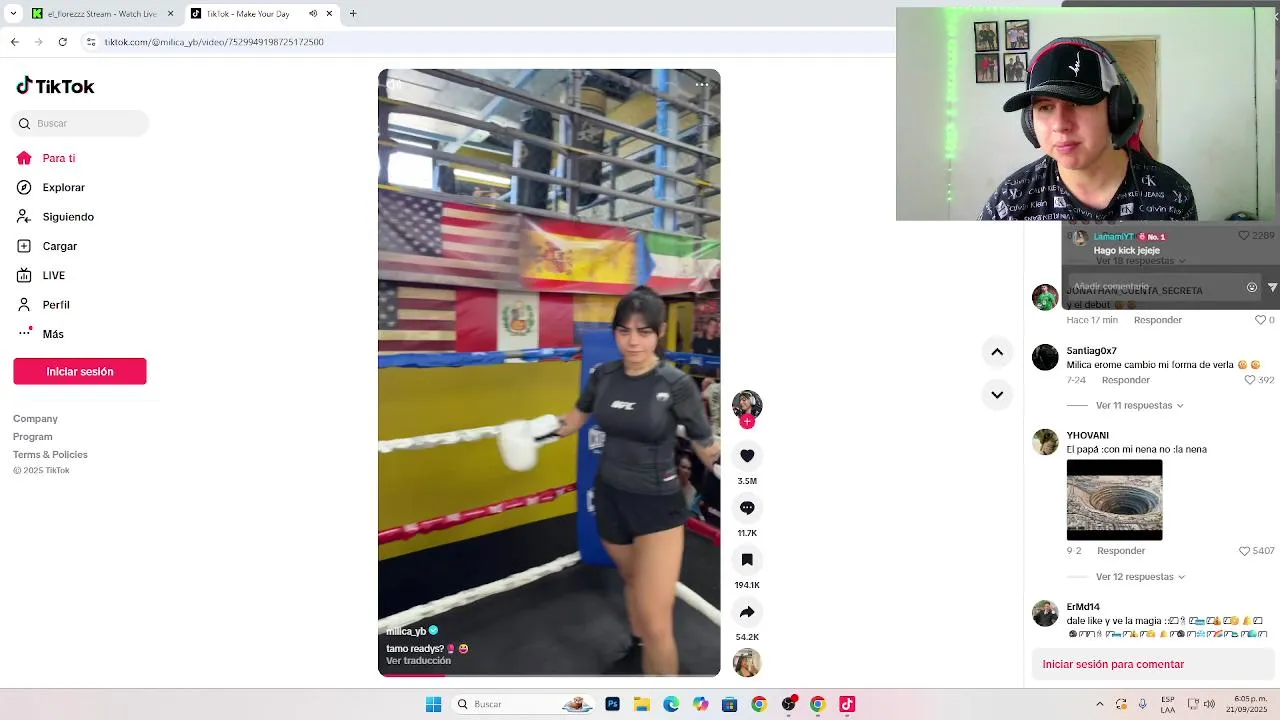This screenshot has height=720, width=1280.
Task: Expand 12 replies under YHOVANI's comment
Action: click(1139, 577)
